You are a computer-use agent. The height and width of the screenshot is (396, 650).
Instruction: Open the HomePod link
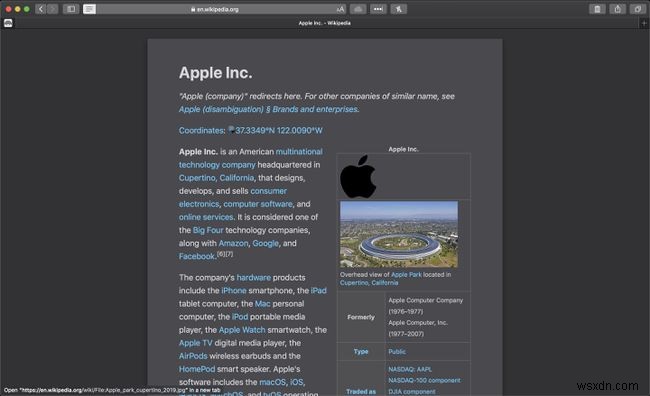[197, 369]
